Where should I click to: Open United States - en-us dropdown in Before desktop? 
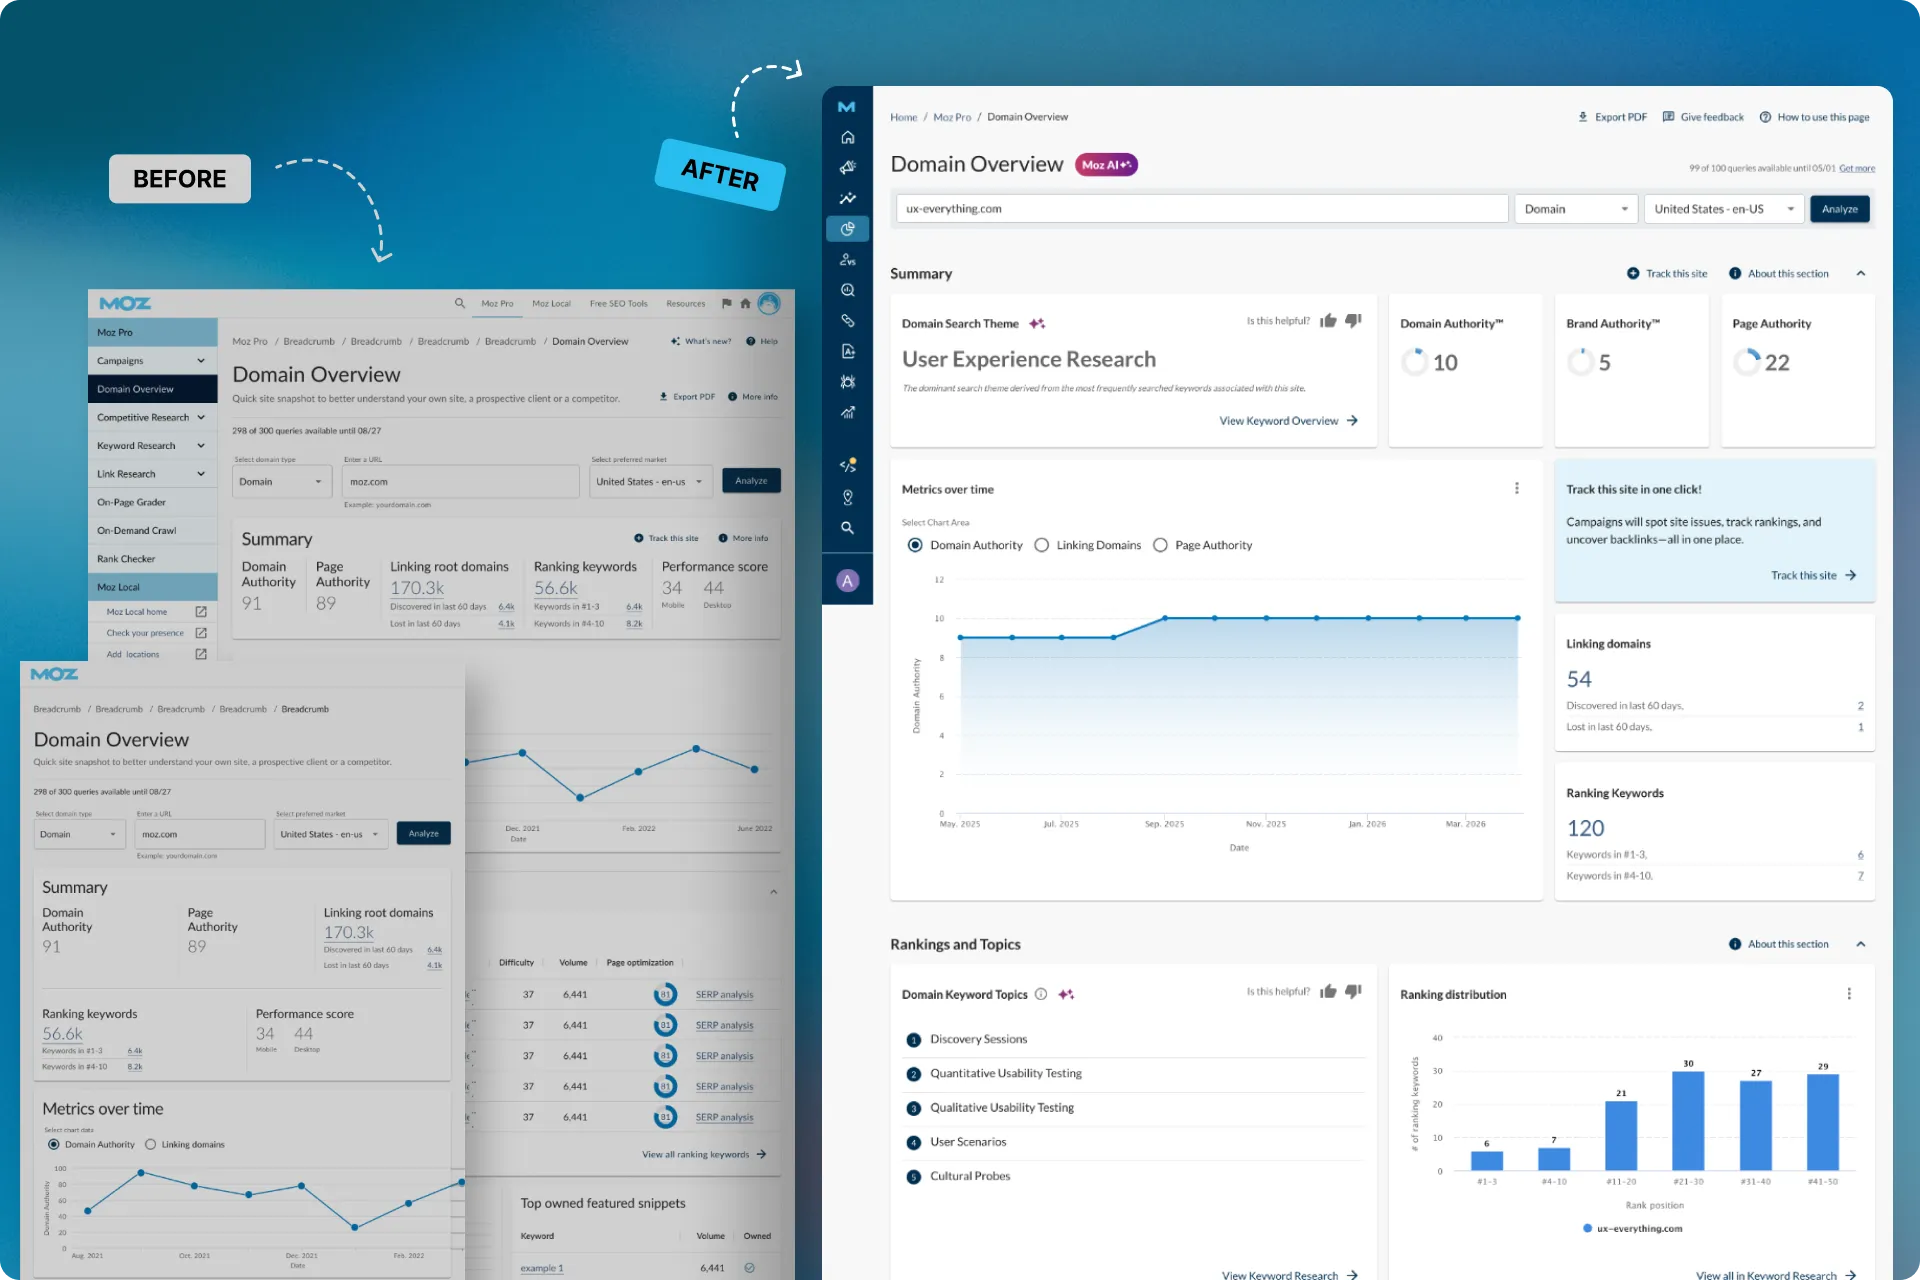(651, 482)
